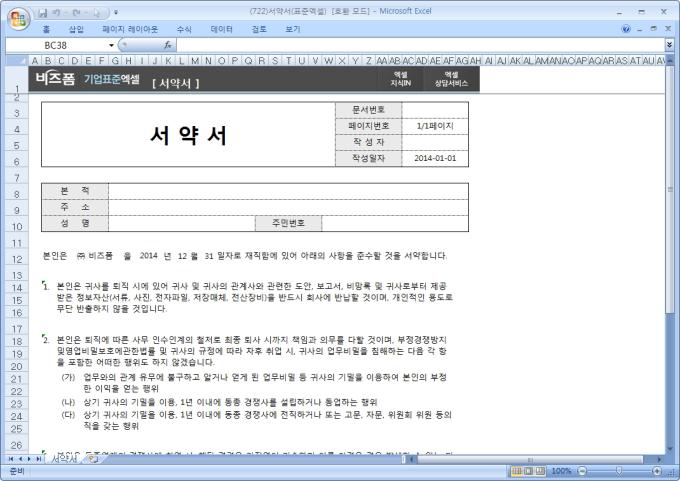Image resolution: width=680 pixels, height=481 pixels.
Task: Click the Name Box showing BC38
Action: click(56, 45)
